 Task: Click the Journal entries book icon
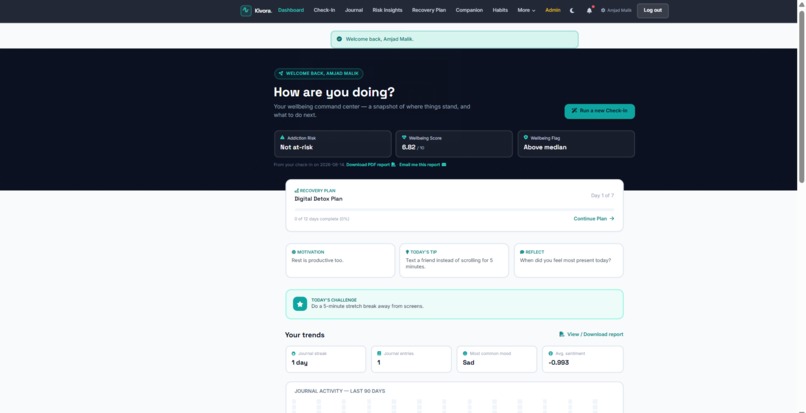click(379, 353)
